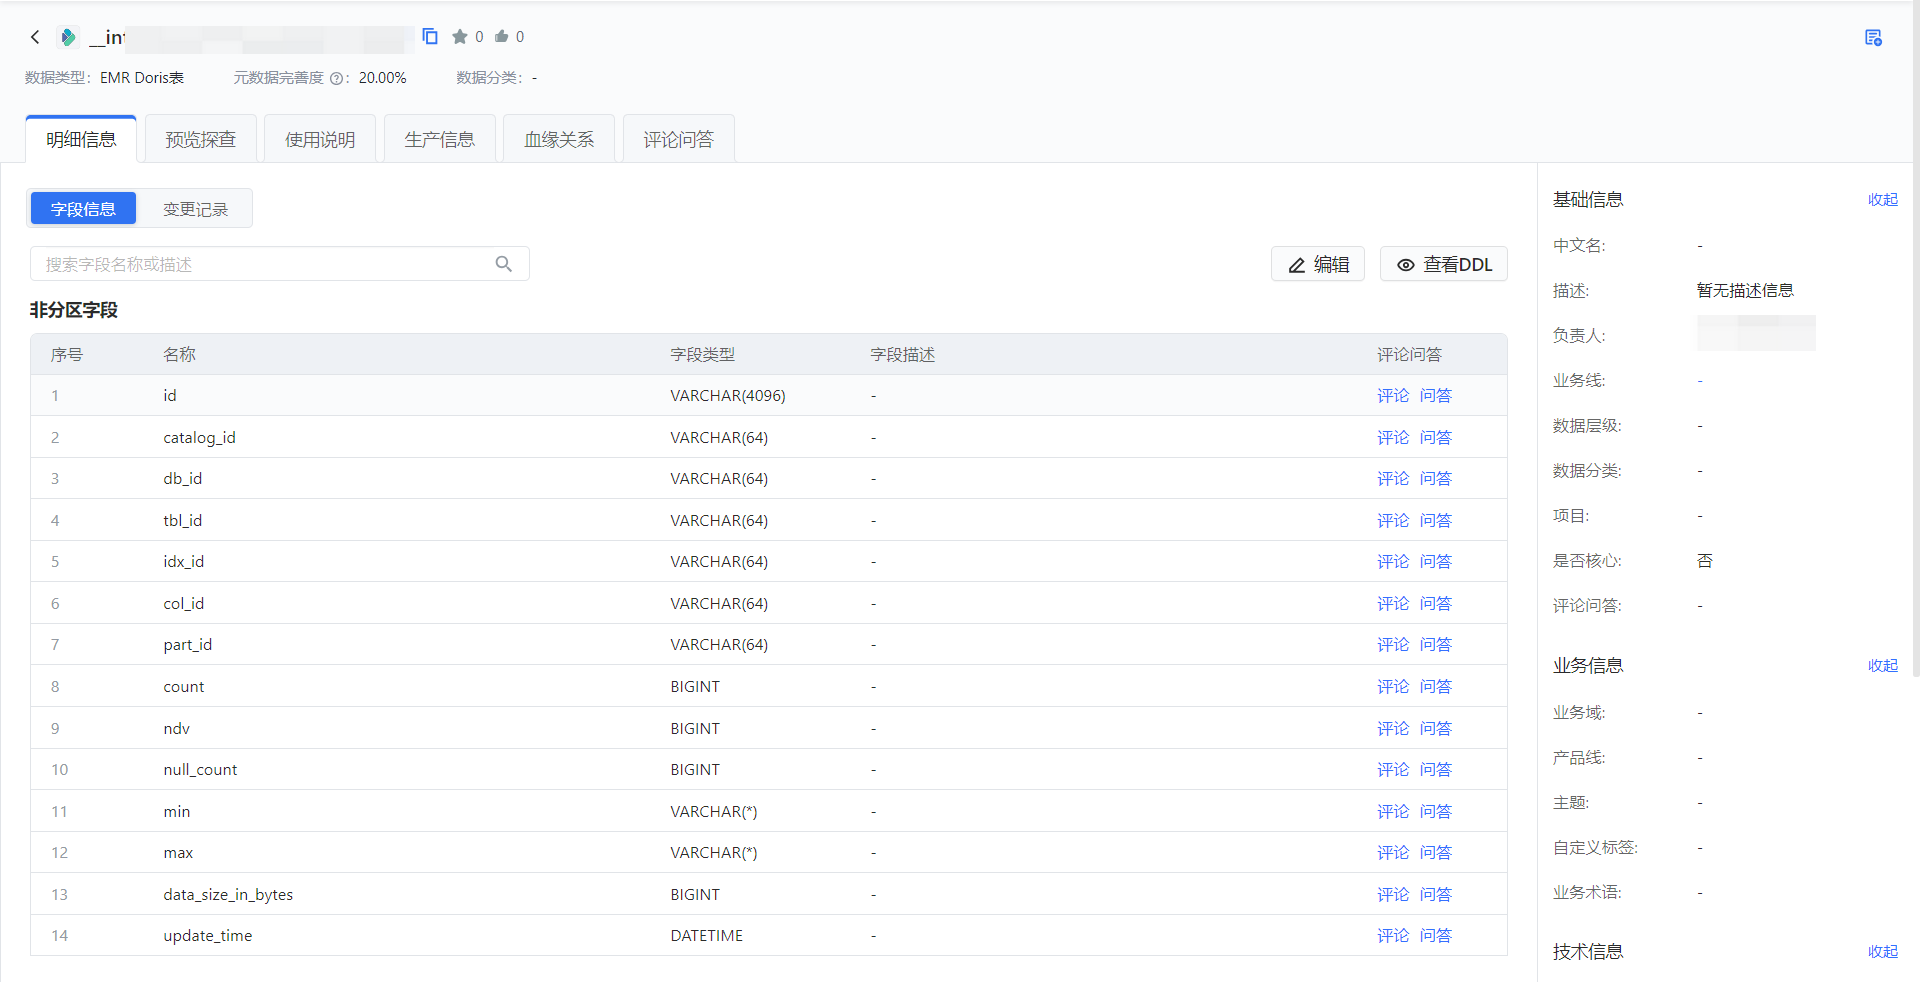Open the top-right document settings icon
The height and width of the screenshot is (982, 1920).
click(x=1873, y=38)
